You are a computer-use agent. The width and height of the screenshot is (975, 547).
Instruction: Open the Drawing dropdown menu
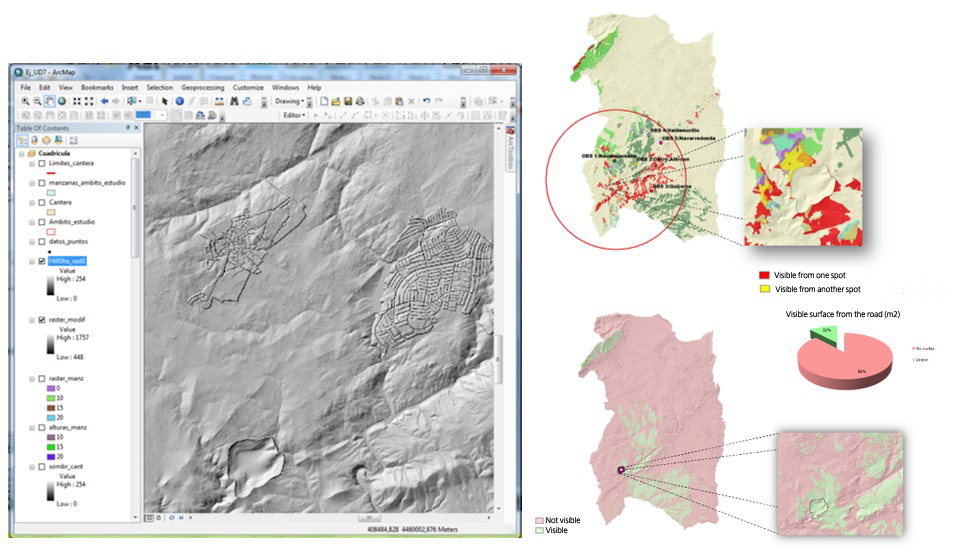[x=289, y=101]
